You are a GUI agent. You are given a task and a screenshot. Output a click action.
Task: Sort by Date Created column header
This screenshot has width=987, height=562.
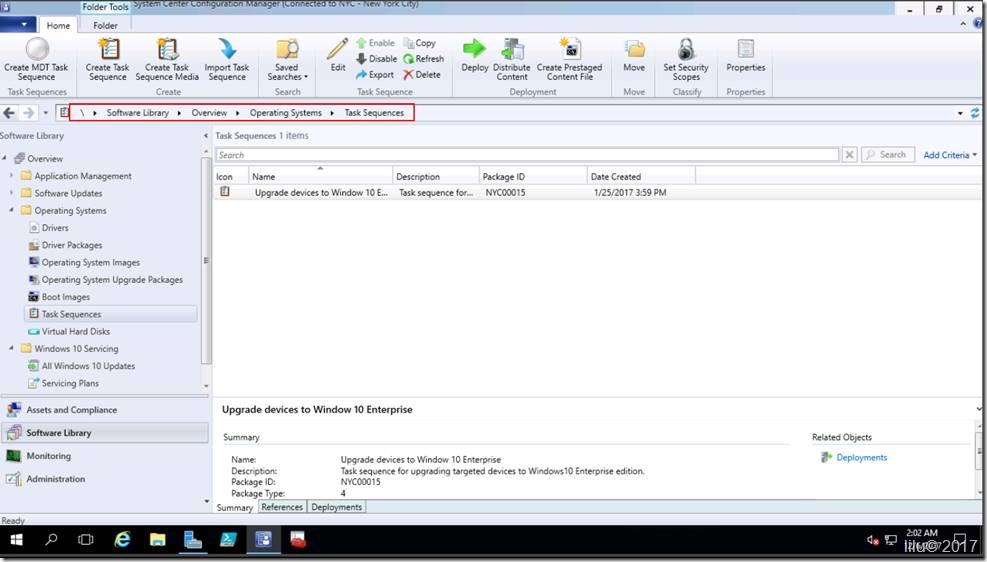[641, 176]
